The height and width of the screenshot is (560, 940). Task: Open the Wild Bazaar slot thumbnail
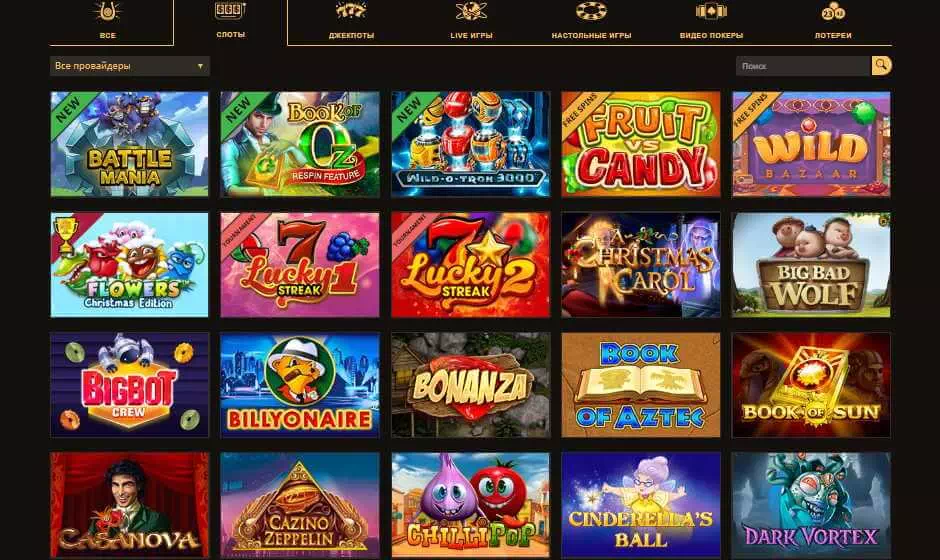click(x=811, y=144)
